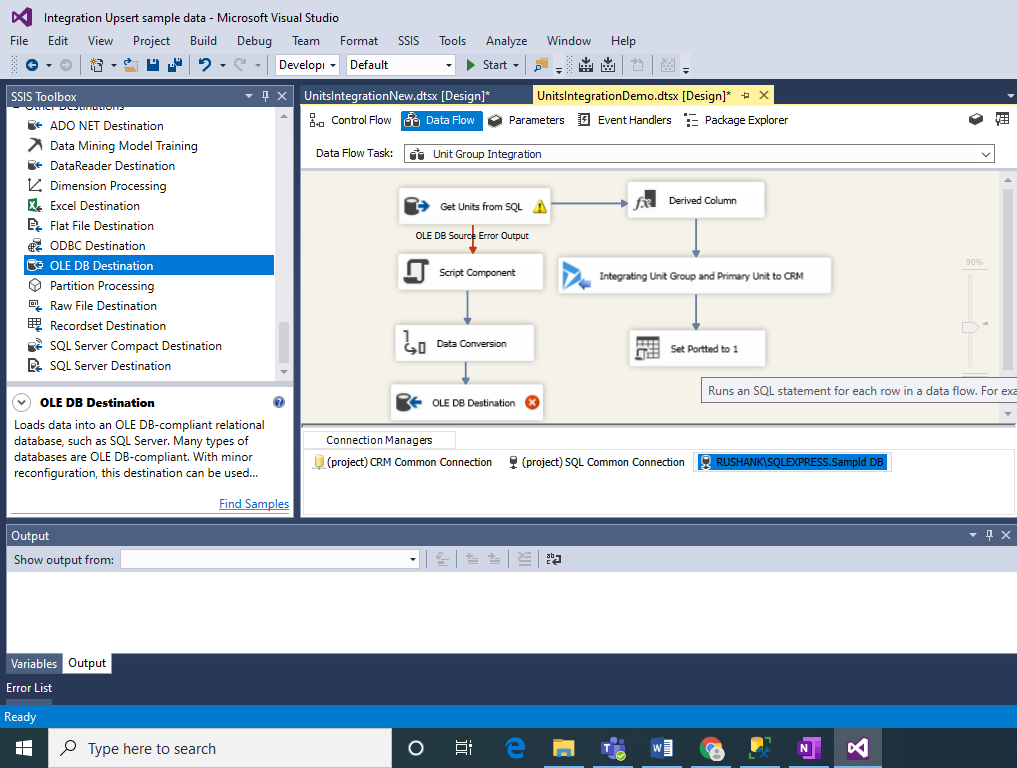Select Recordset Destination in the toolbox
Image resolution: width=1017 pixels, height=768 pixels.
(x=108, y=326)
